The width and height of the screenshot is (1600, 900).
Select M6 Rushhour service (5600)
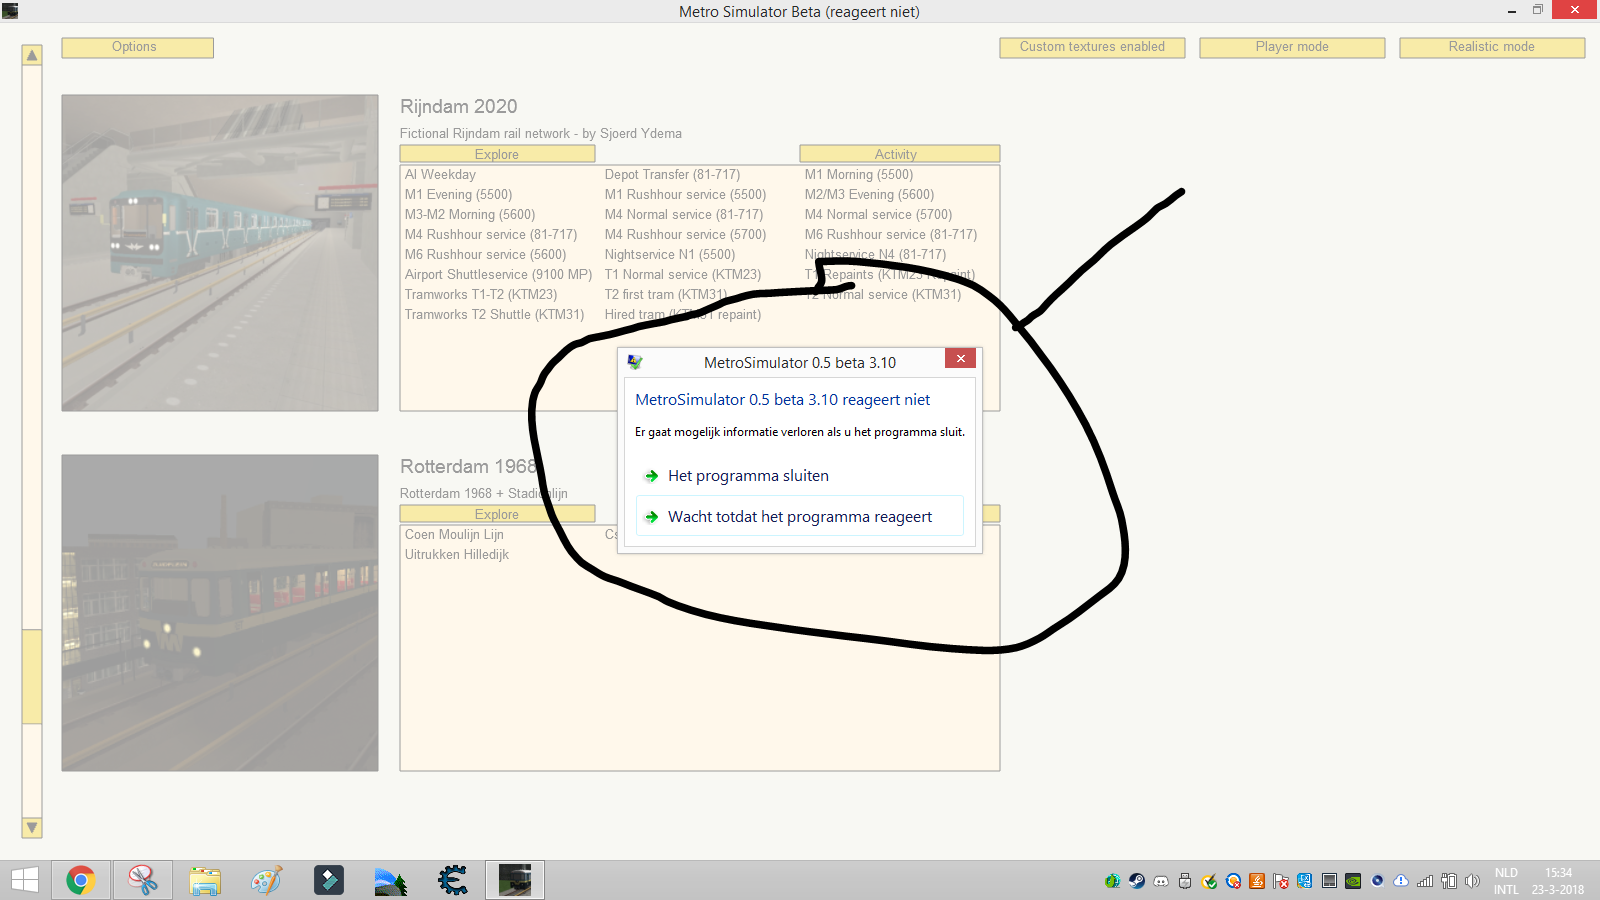click(x=485, y=254)
